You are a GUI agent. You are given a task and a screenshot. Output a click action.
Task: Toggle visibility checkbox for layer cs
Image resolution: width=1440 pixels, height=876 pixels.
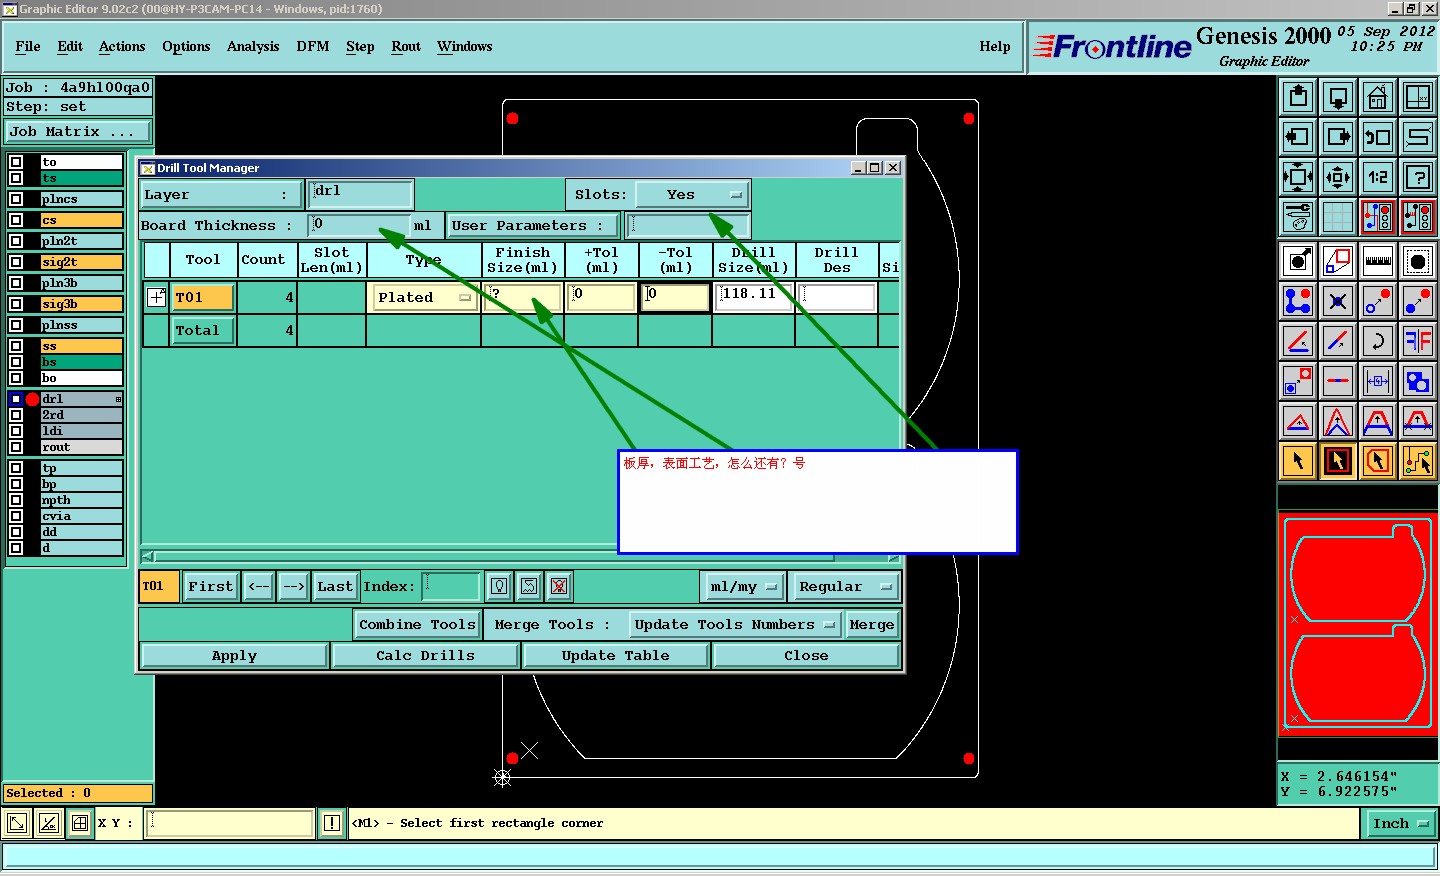click(x=16, y=220)
